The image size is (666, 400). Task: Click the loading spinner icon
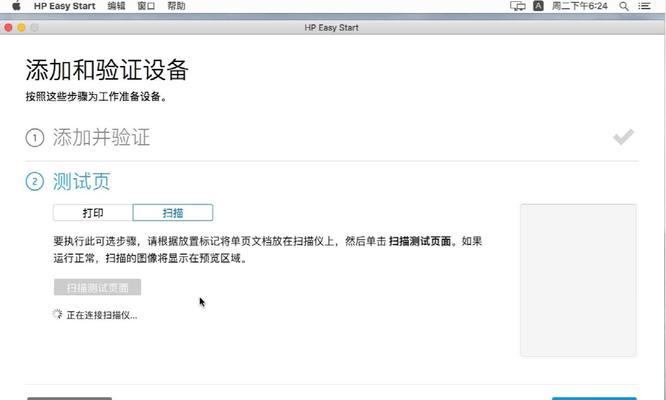click(57, 314)
